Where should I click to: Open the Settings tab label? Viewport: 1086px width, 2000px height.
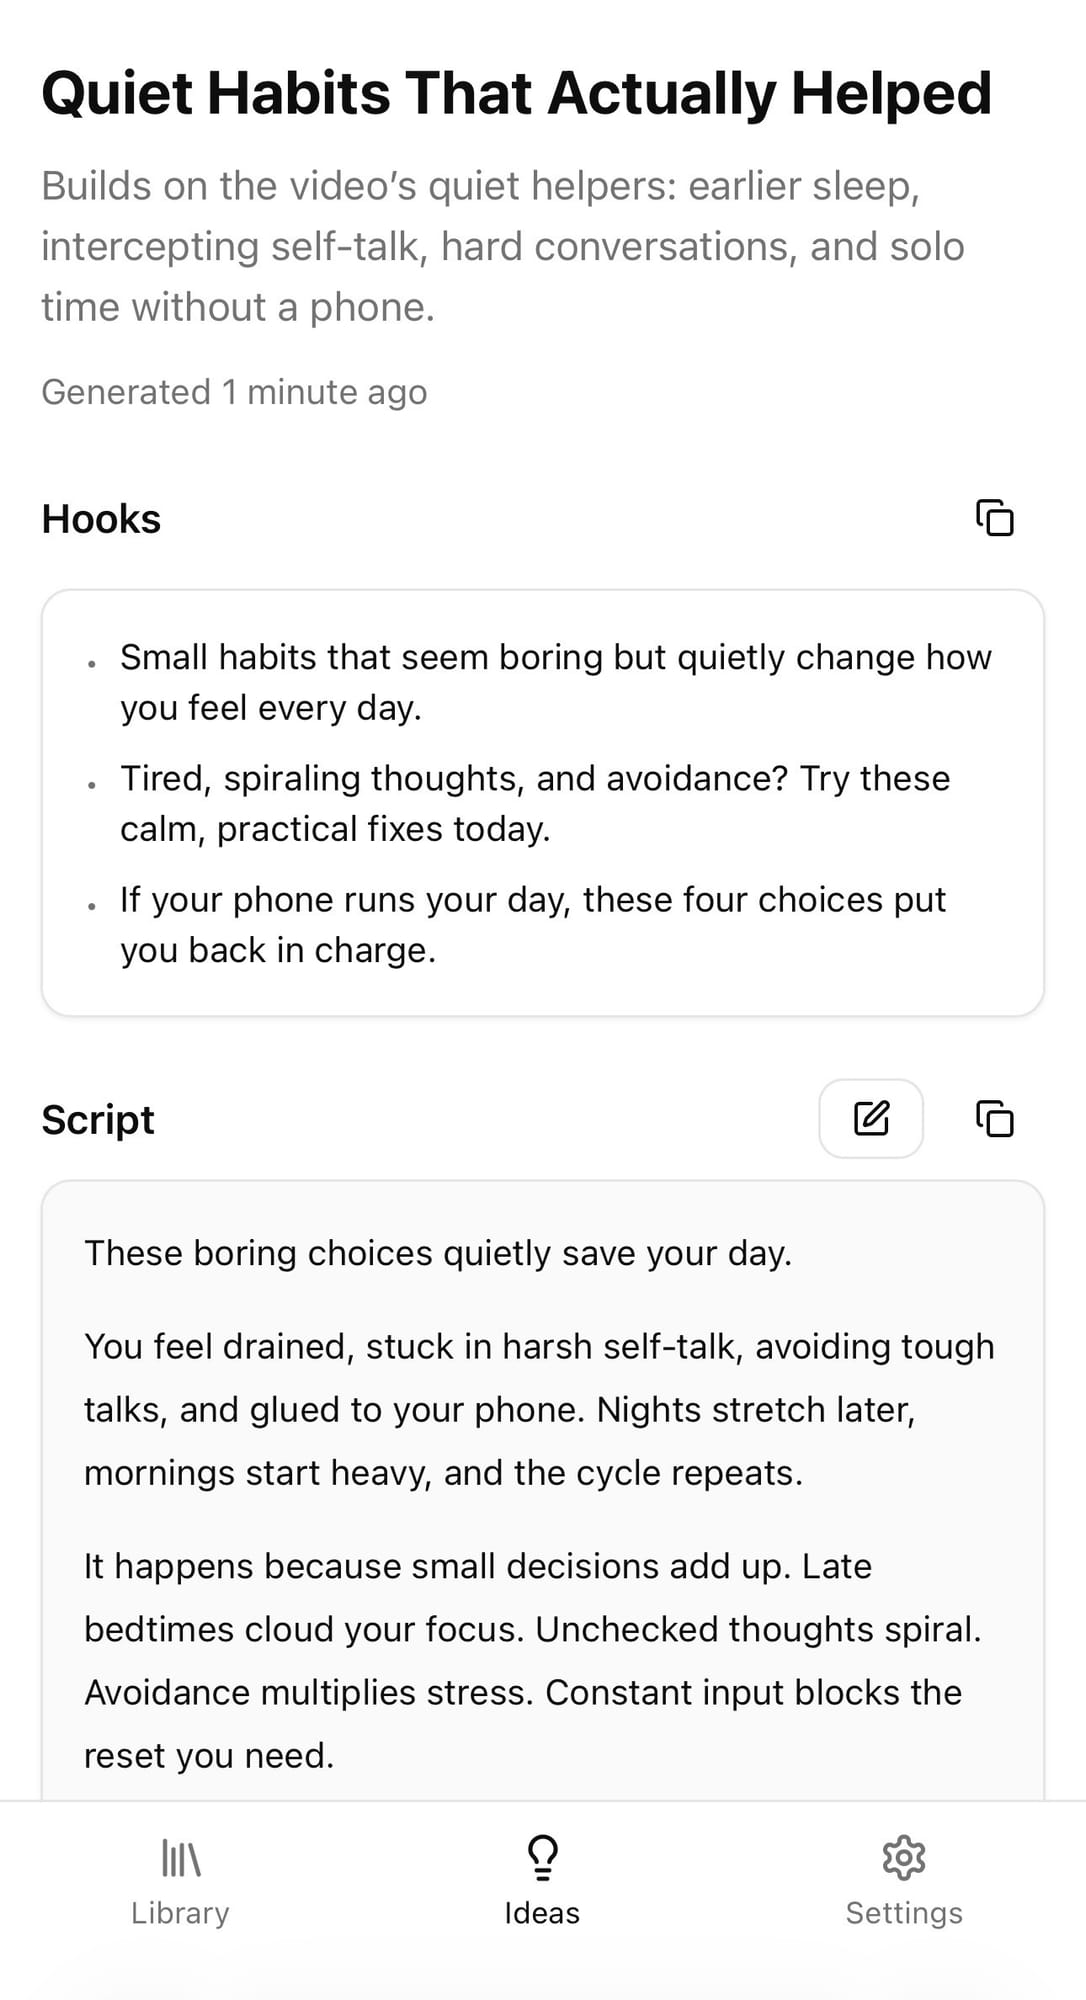point(904,1913)
